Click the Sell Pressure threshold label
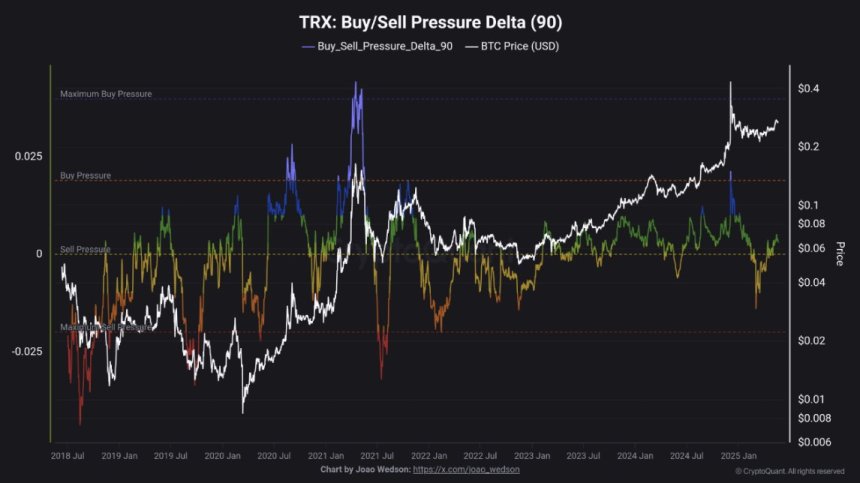This screenshot has height=483, width=860. 86,248
